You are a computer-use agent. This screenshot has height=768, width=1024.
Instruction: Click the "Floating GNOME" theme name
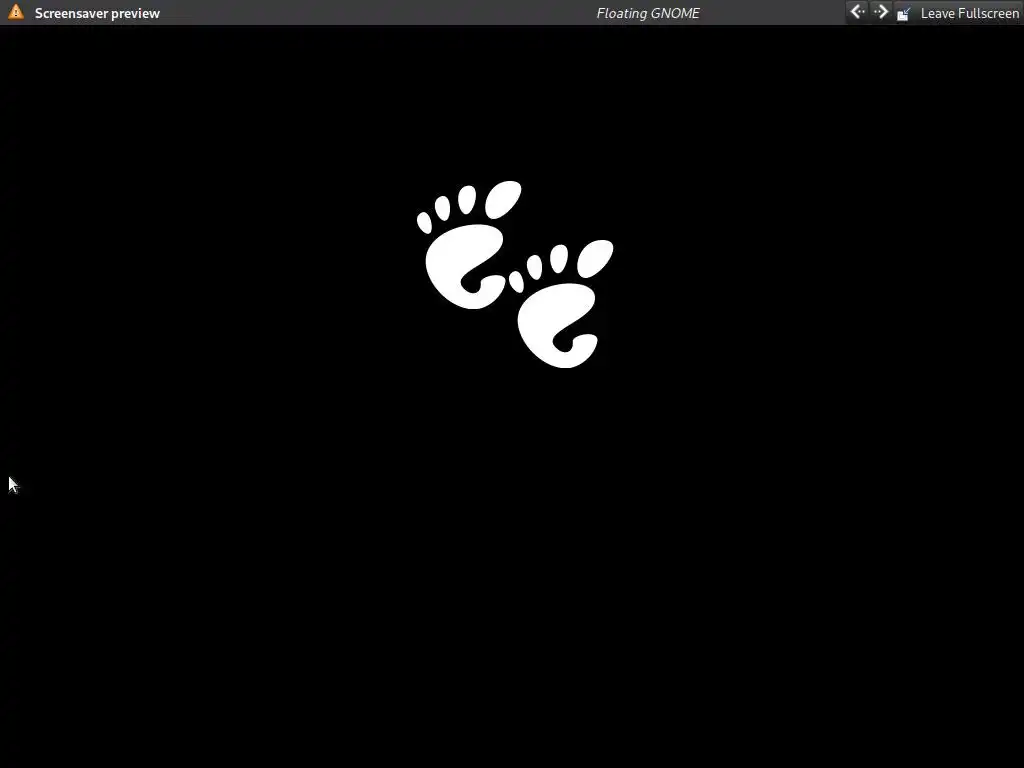coord(648,13)
